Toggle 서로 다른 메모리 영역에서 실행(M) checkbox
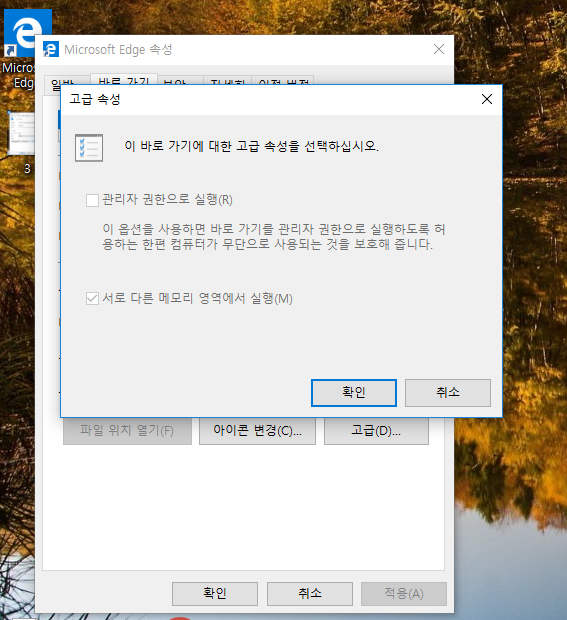The image size is (567, 620). click(x=92, y=299)
